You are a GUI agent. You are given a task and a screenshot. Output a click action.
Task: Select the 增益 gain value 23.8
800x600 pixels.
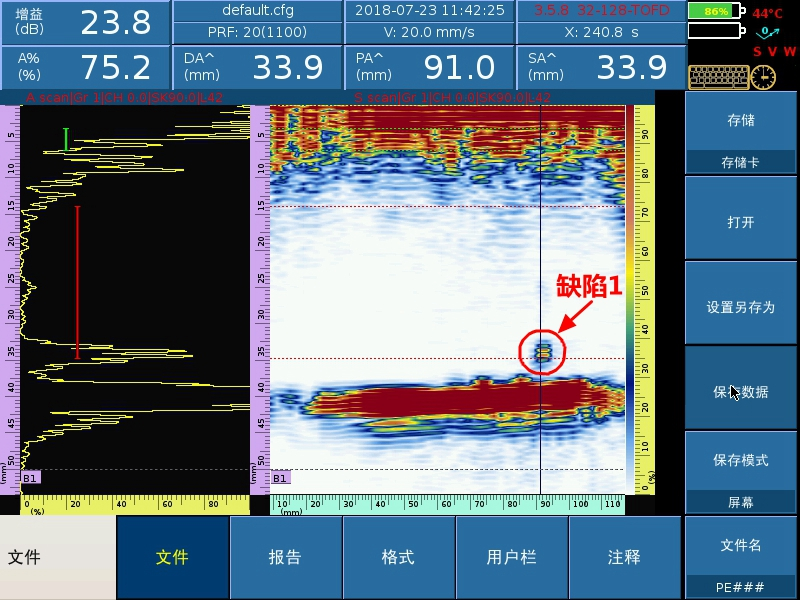(115, 22)
